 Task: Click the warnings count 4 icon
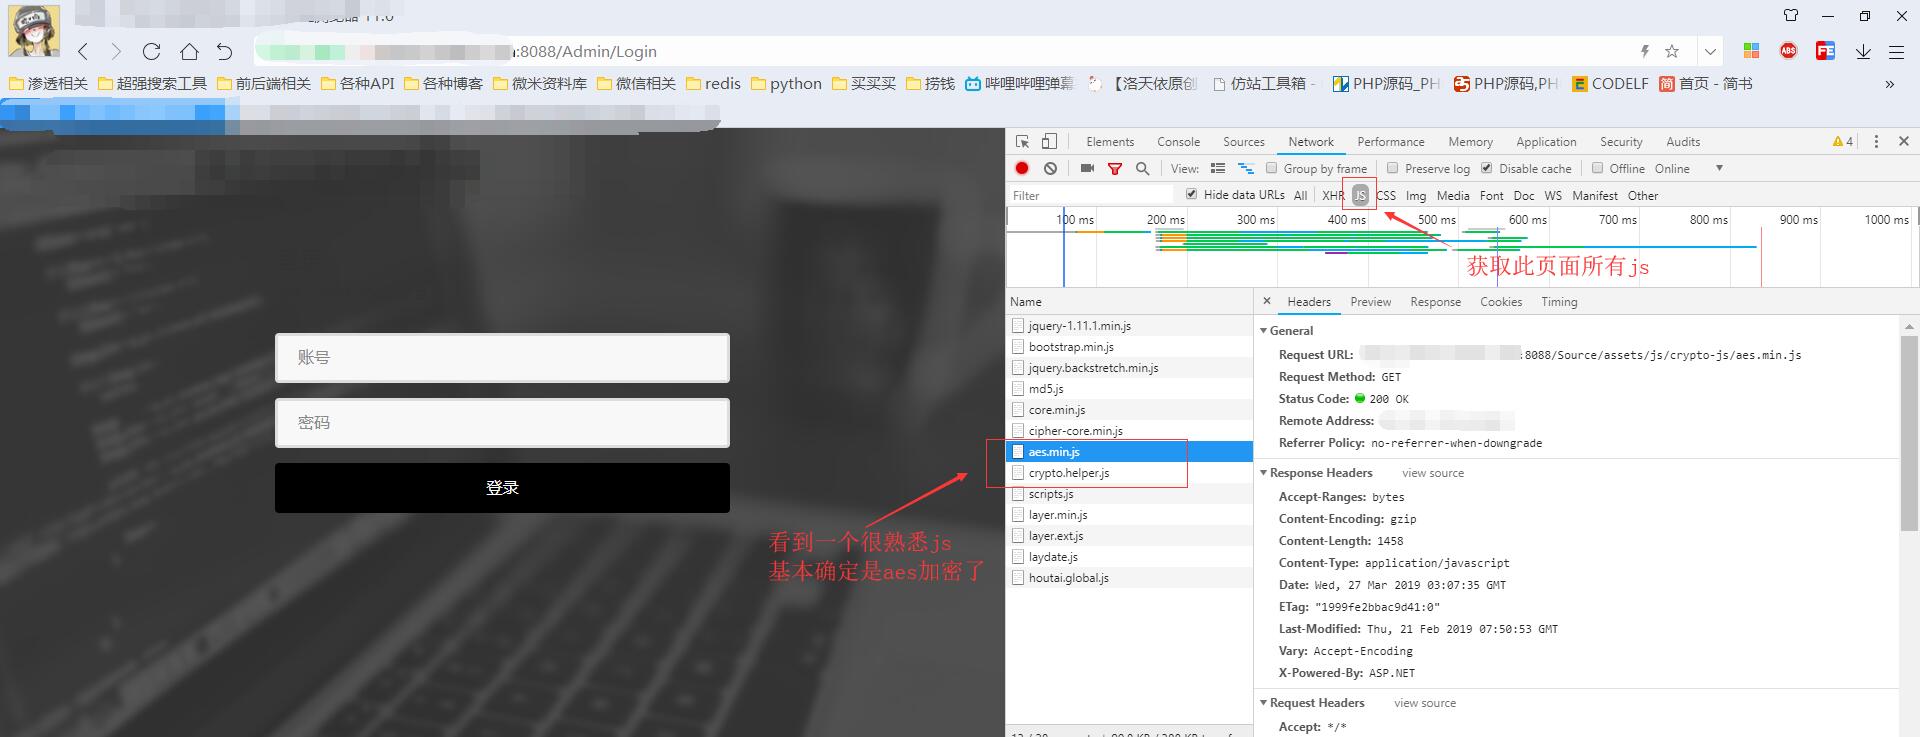[1843, 141]
